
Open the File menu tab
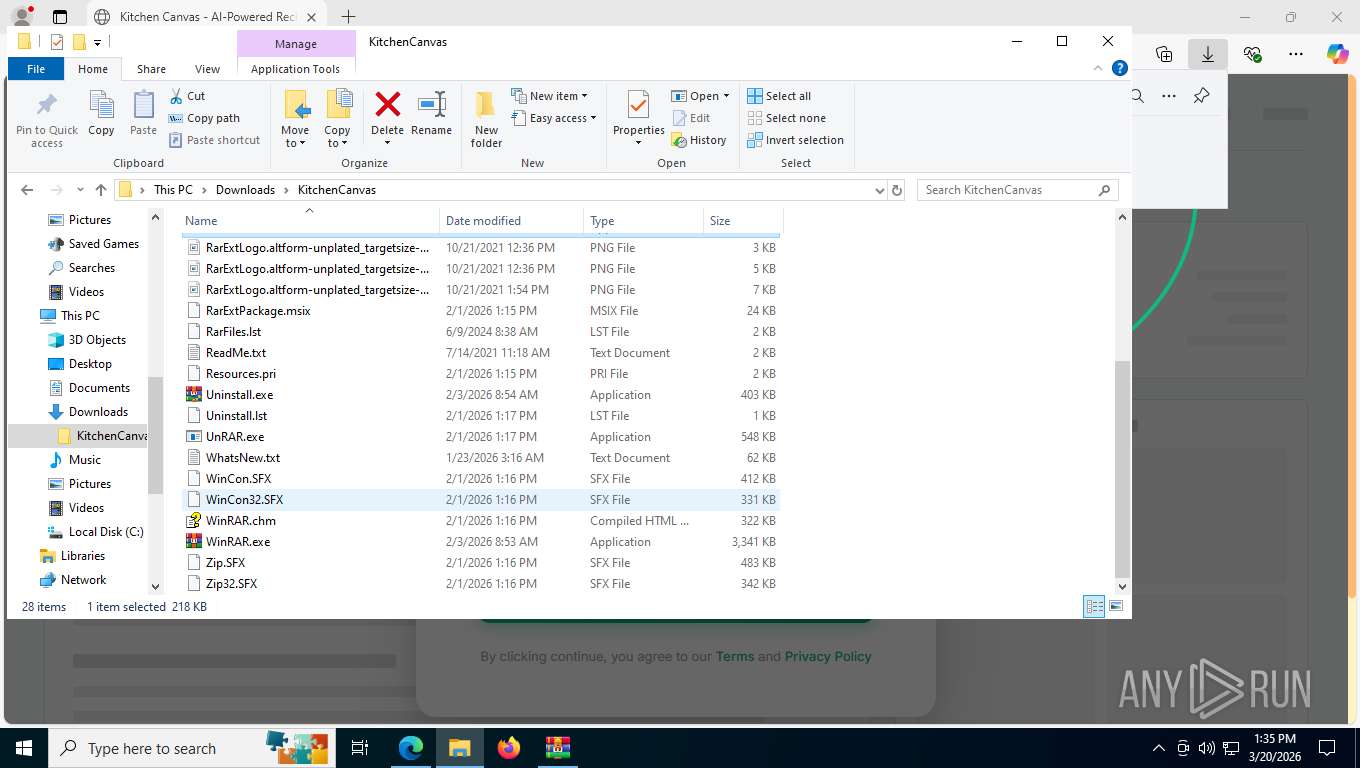pyautogui.click(x=36, y=69)
